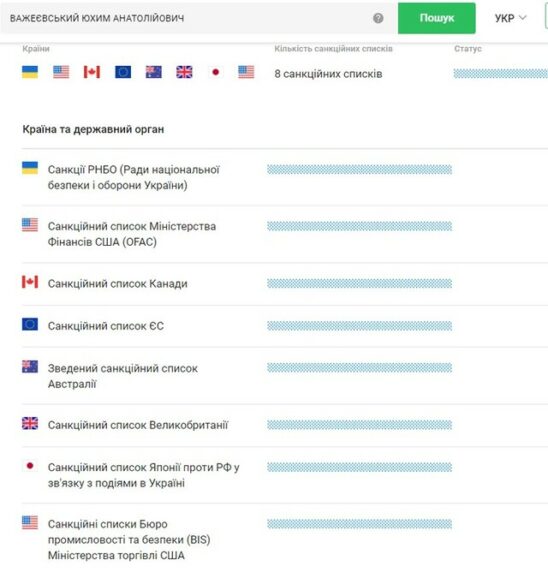Viewport: 548px width, 578px height.
Task: Click the Ukraine flag icon in countries row
Action: [x=30, y=72]
